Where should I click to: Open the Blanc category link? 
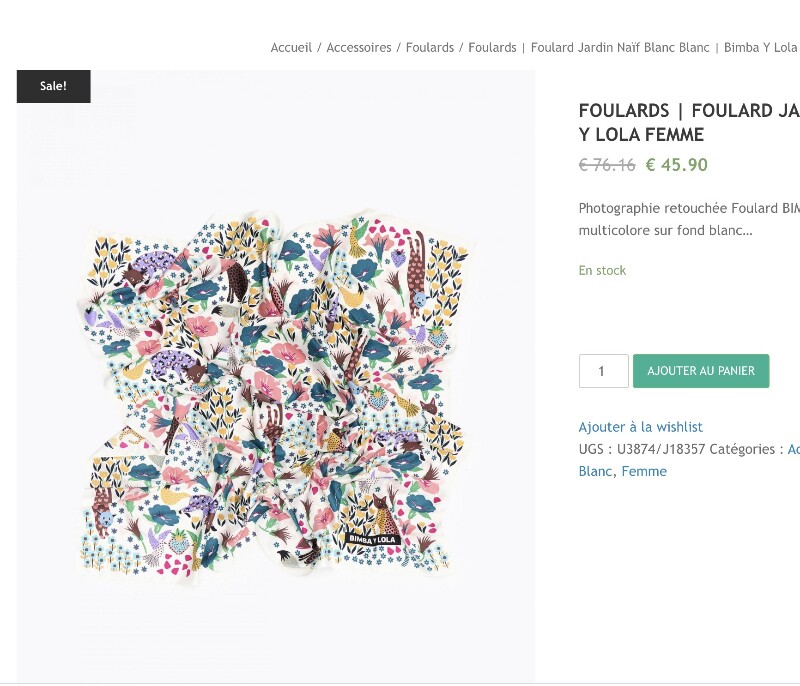595,471
